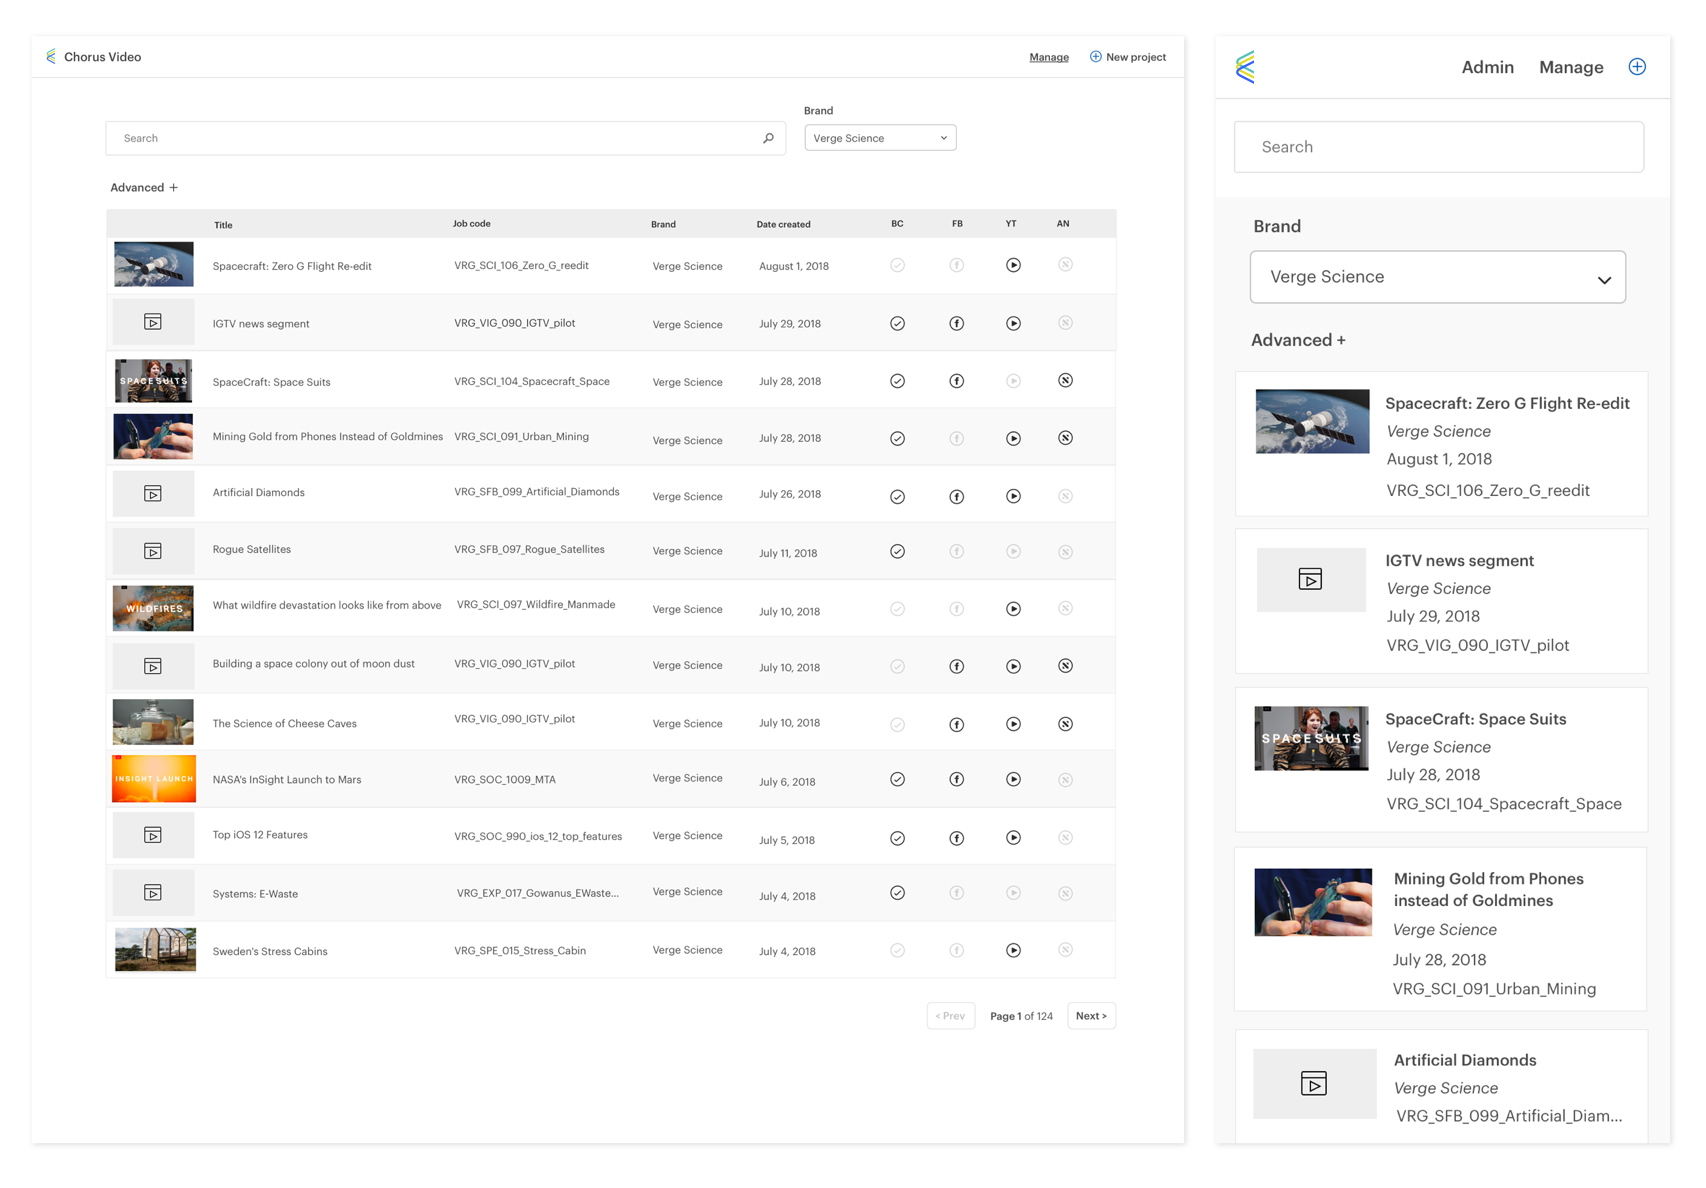
Task: Click YouTube icon for Spacecraft: Zero G Flight Re-edit
Action: [1013, 265]
